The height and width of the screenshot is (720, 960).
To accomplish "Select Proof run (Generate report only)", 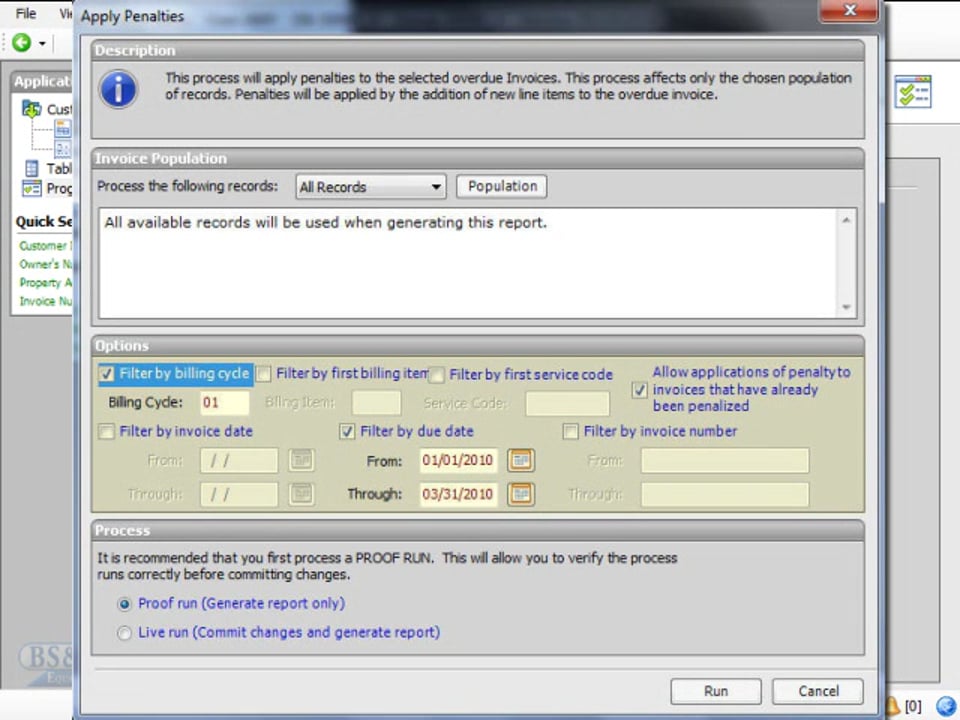I will pyautogui.click(x=124, y=604).
